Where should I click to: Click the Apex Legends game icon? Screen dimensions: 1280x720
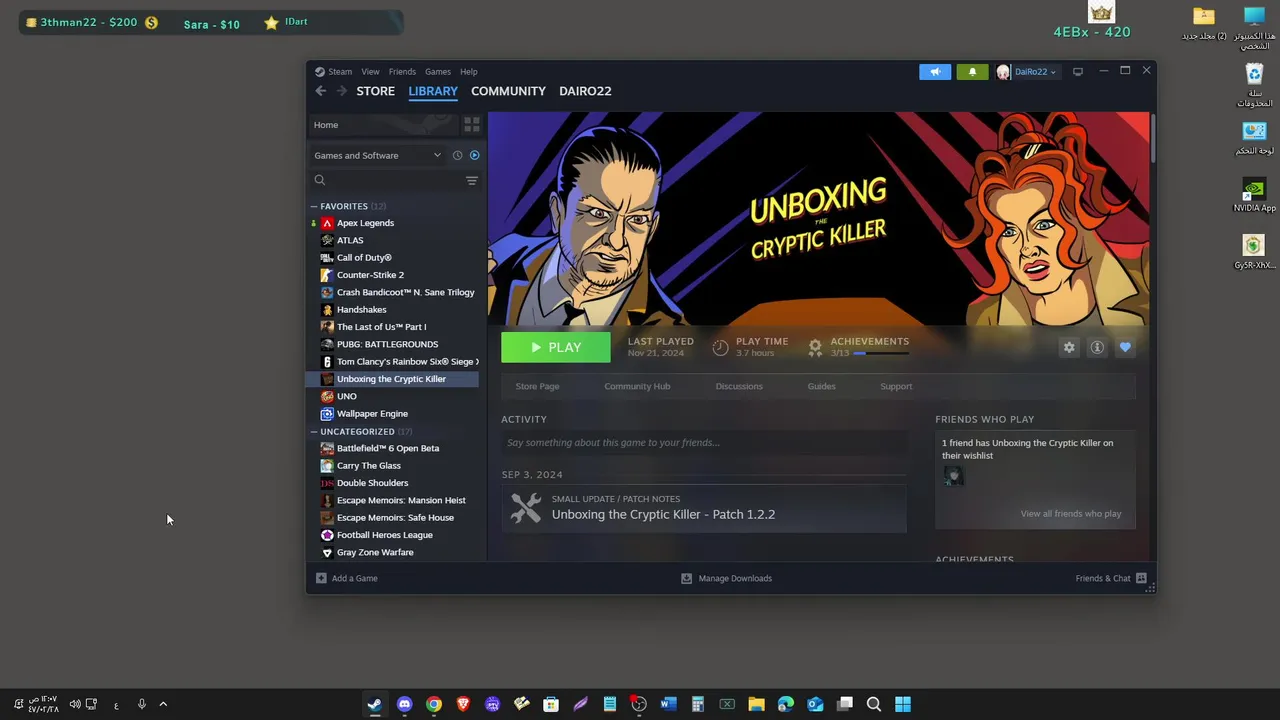327,223
